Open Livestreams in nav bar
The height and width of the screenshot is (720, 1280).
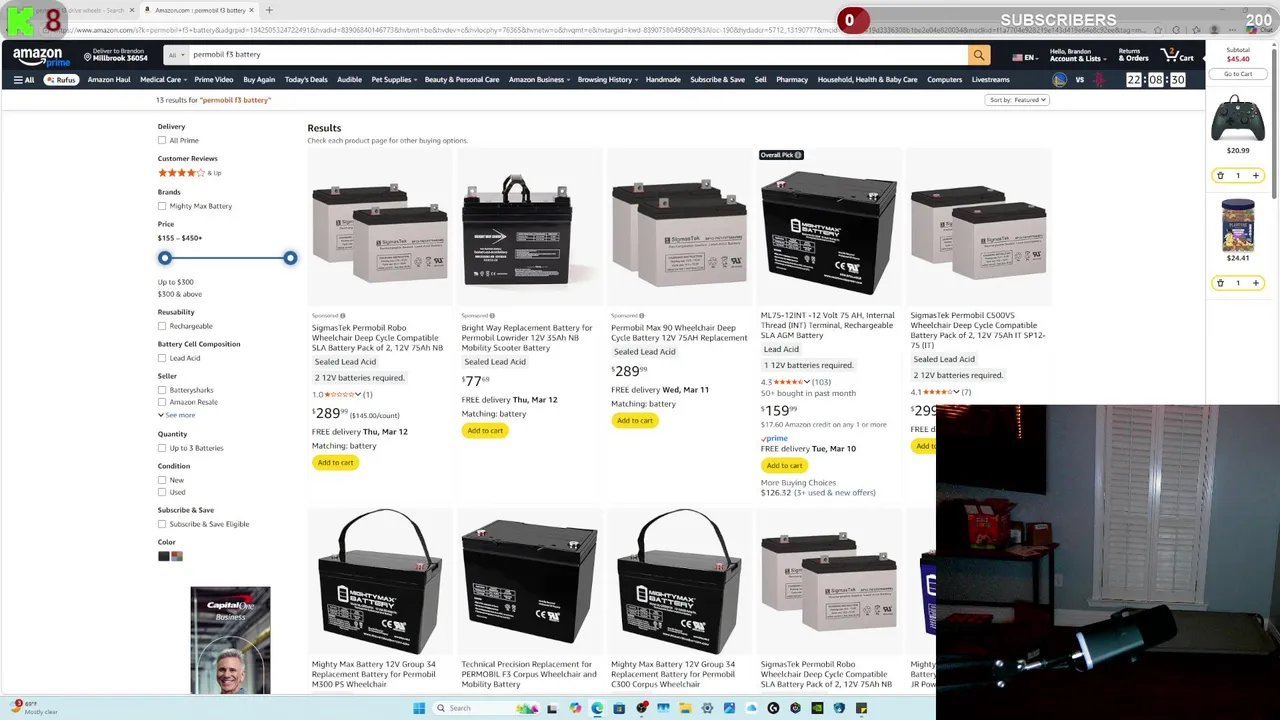(991, 80)
